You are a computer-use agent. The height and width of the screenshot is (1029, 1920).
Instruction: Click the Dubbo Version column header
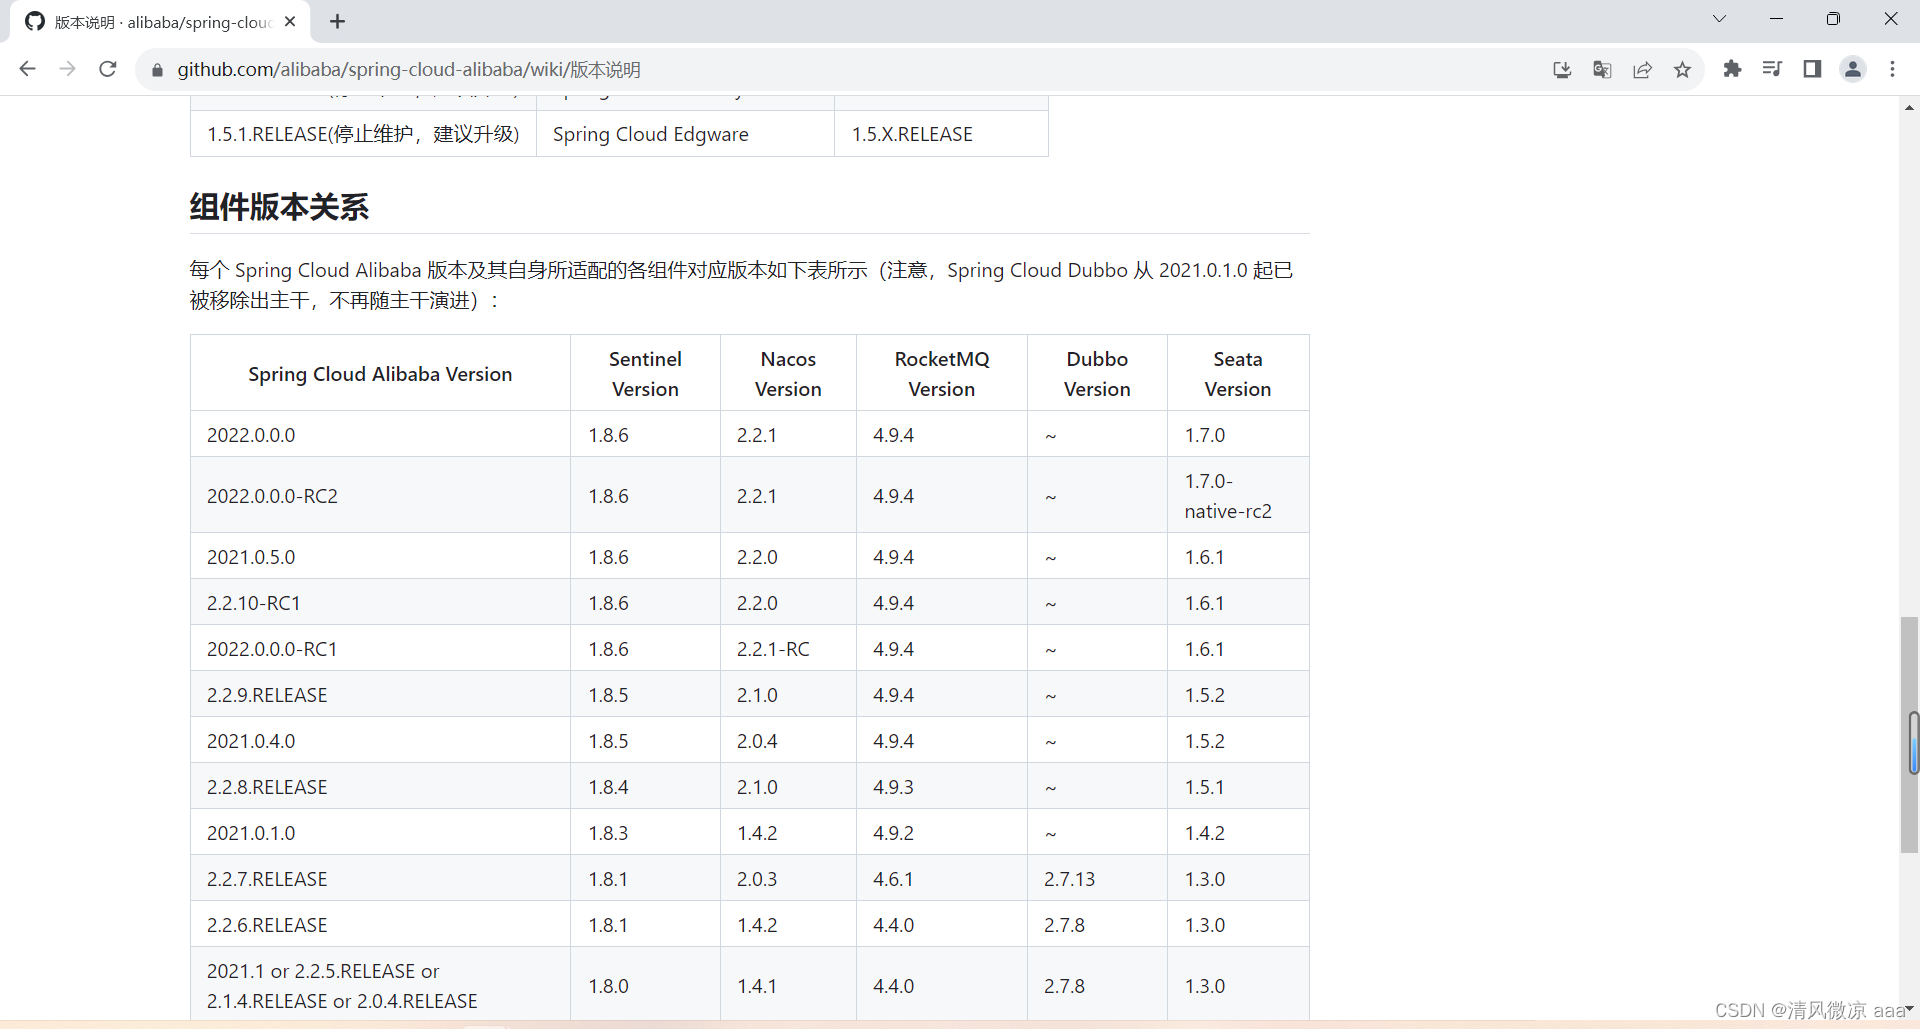click(1097, 374)
